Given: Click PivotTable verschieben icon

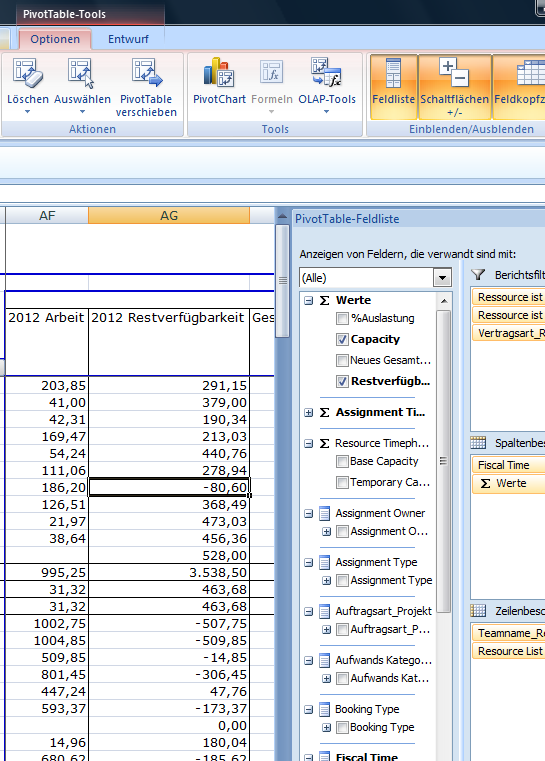Looking at the screenshot, I should [x=147, y=73].
